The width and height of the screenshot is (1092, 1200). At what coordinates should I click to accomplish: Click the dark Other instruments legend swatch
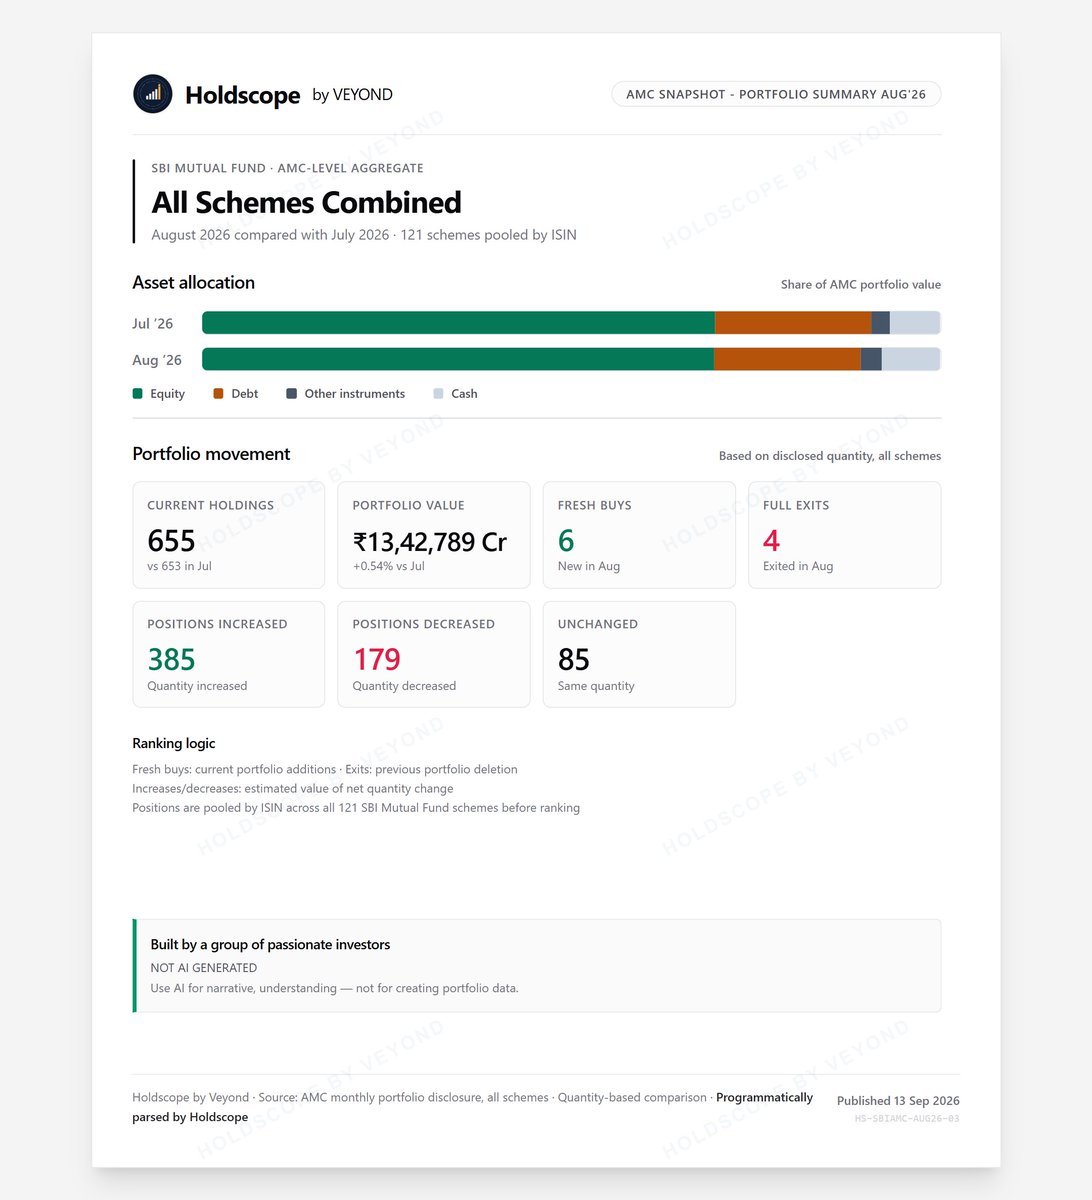tap(292, 394)
